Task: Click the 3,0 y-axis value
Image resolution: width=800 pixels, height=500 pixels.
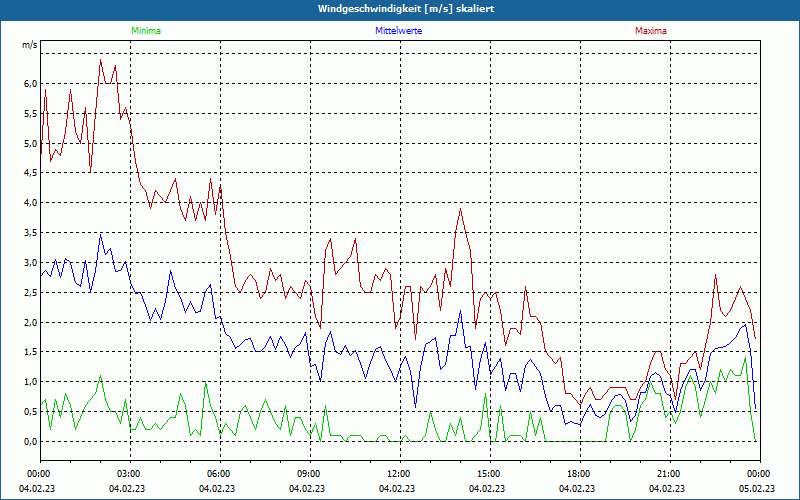Action: click(31, 263)
